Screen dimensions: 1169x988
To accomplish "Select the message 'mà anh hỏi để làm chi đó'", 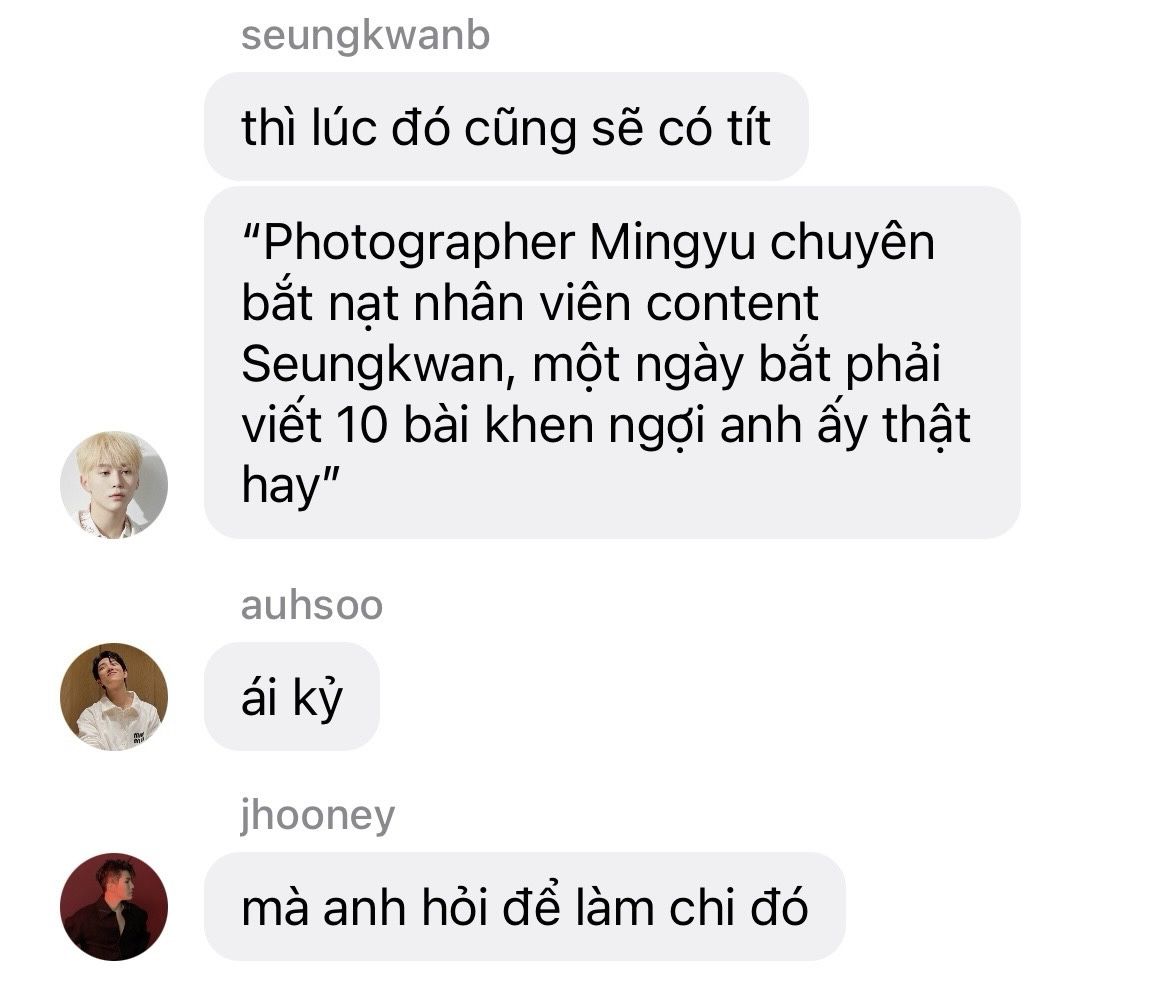I will [x=525, y=907].
